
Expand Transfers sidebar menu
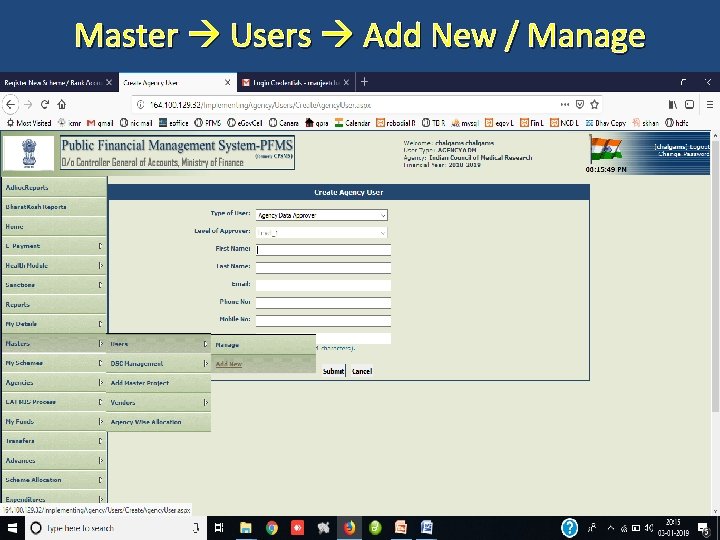(54, 441)
